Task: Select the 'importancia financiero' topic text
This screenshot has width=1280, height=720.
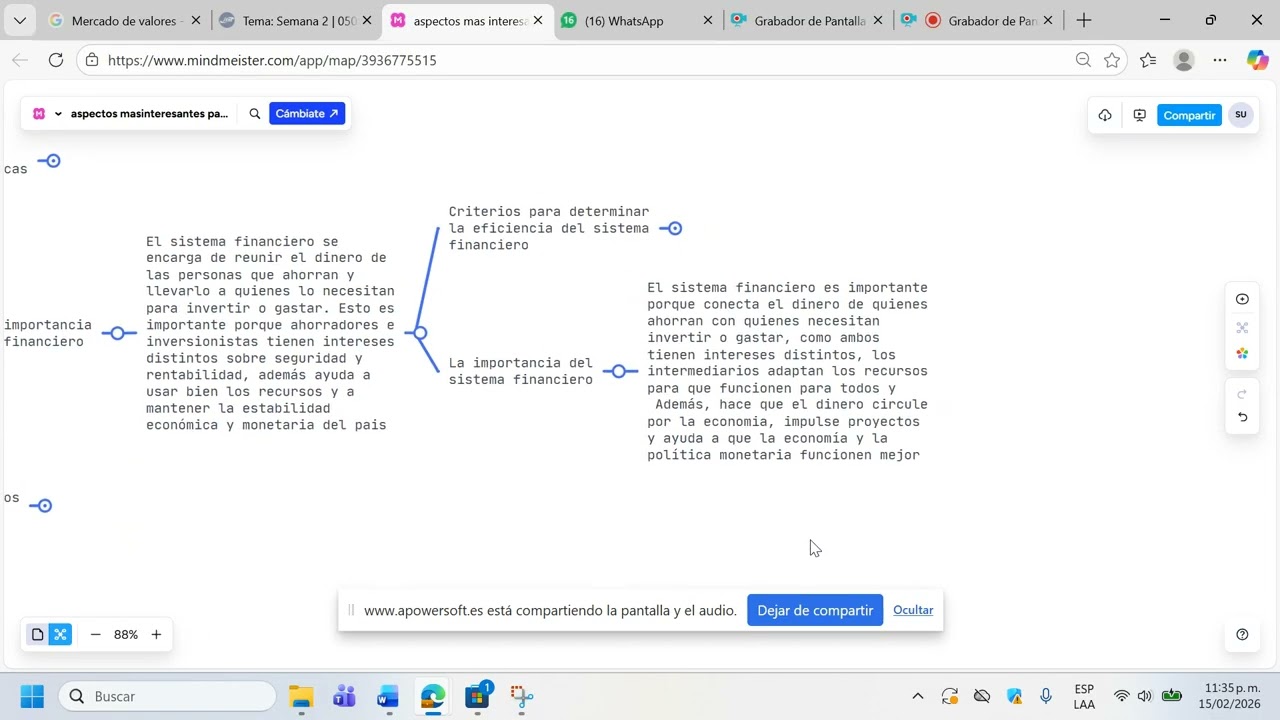Action: pos(47,333)
